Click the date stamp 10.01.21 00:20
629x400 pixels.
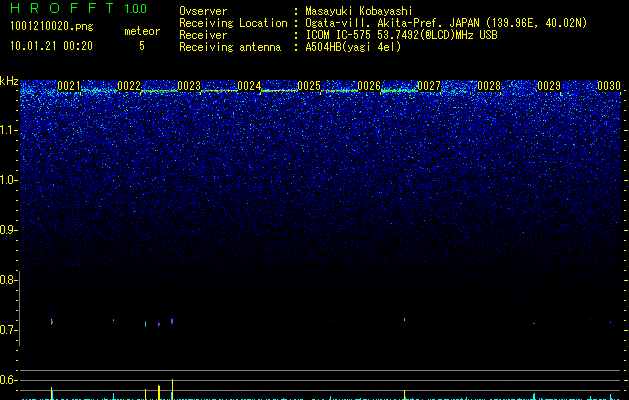tap(51, 46)
